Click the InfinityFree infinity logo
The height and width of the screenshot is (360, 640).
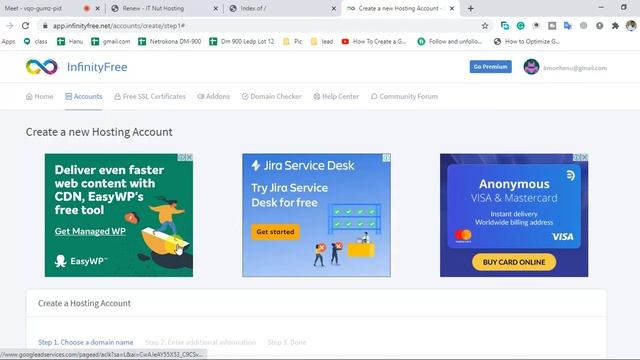click(42, 67)
